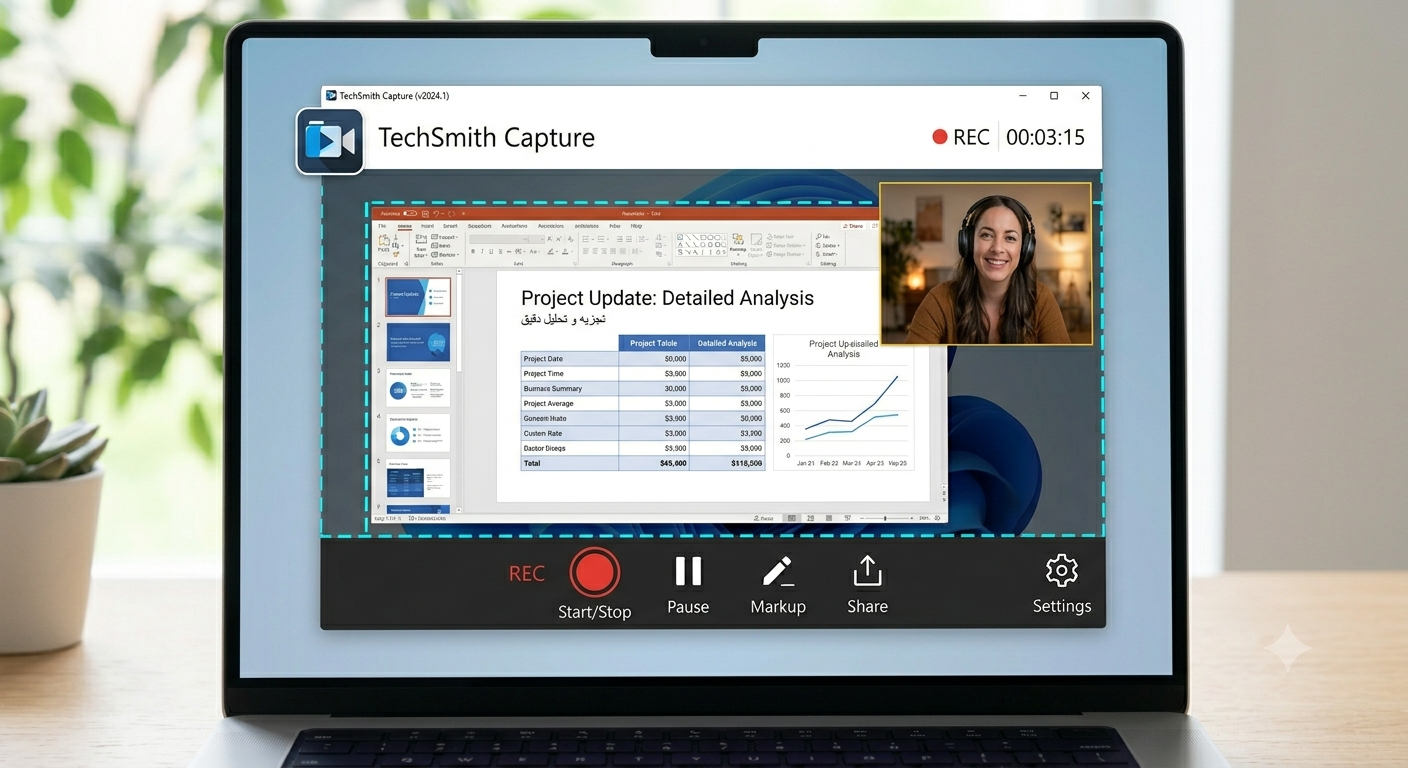1408x768 pixels.
Task: Click the line chart on the slide
Action: (x=843, y=402)
